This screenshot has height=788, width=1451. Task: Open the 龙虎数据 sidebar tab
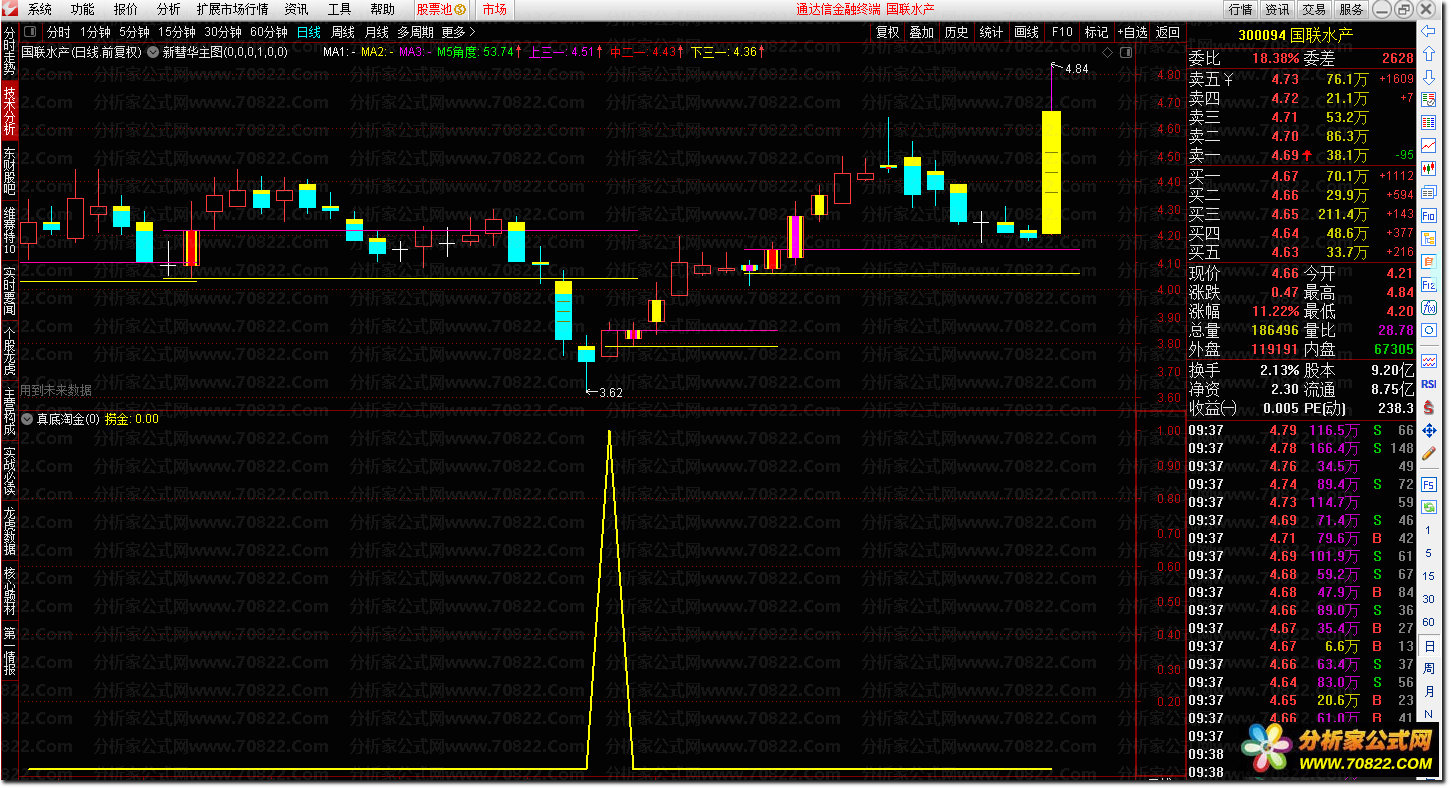pos(9,531)
